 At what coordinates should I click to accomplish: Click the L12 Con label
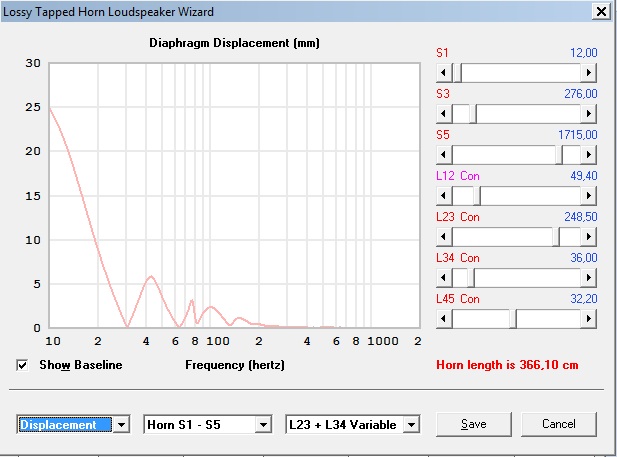[458, 176]
